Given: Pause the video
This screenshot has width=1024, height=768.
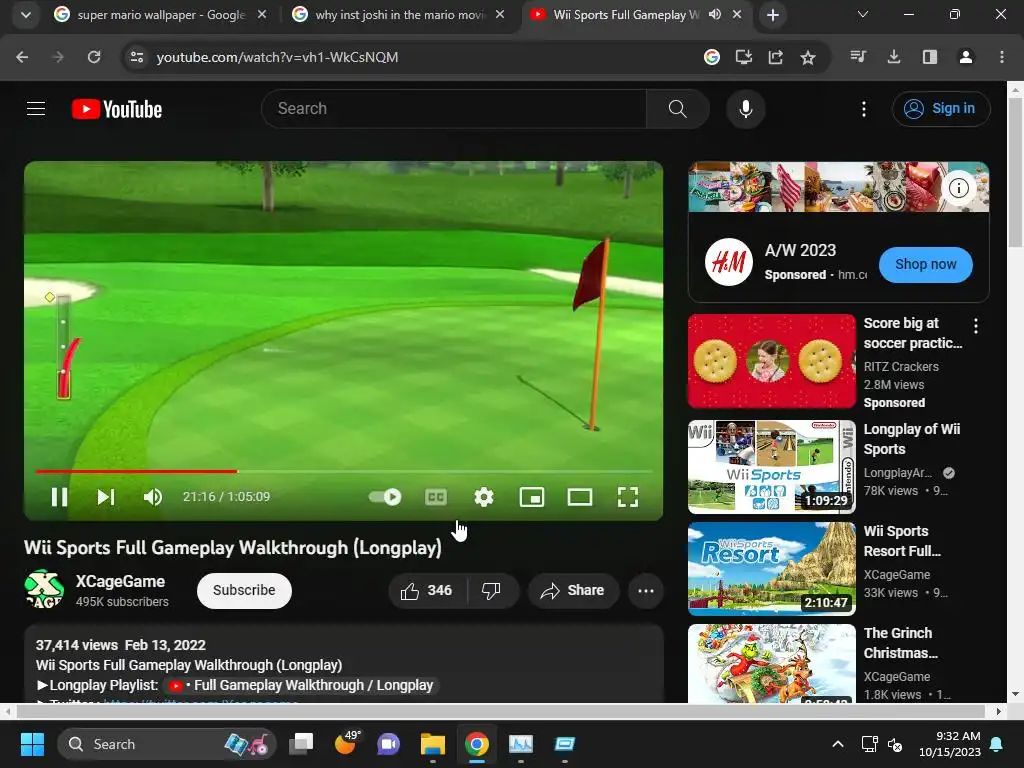Looking at the screenshot, I should [59, 497].
